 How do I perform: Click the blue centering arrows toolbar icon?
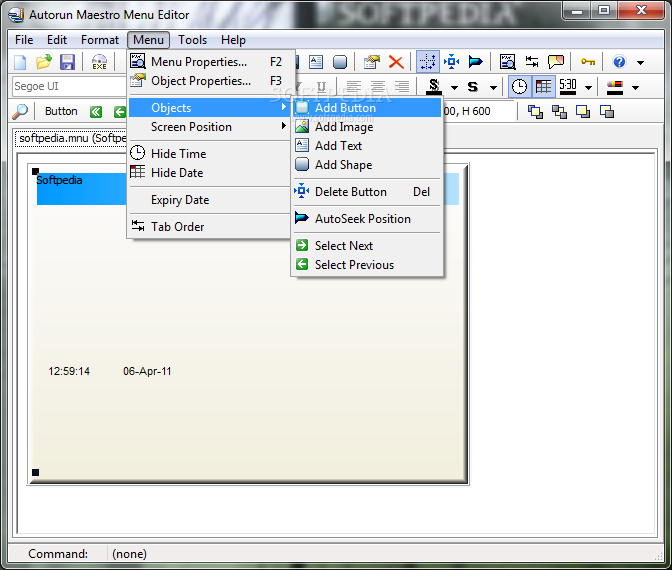point(451,62)
